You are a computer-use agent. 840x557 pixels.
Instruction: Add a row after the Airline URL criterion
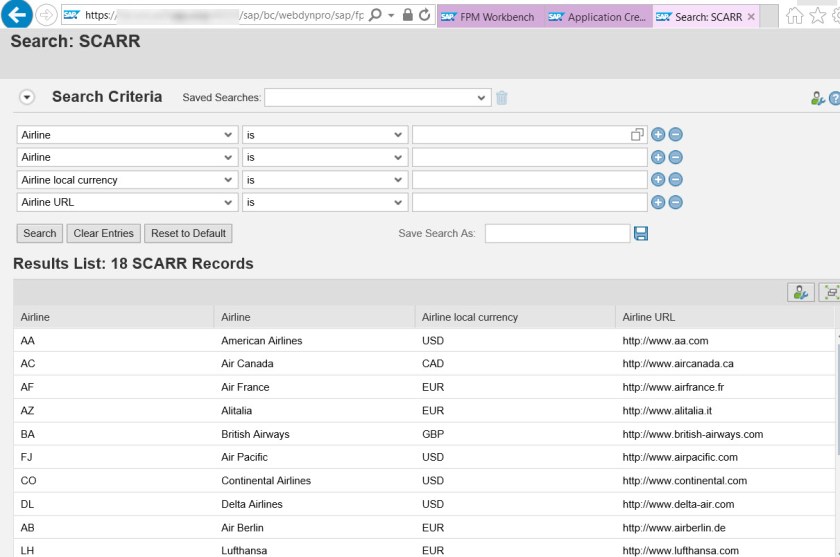(x=658, y=202)
